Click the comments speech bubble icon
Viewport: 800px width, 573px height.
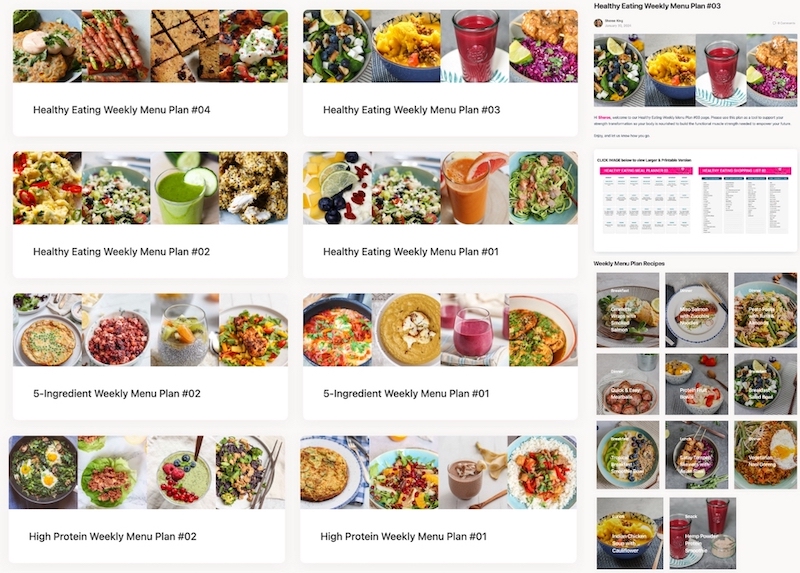(774, 23)
